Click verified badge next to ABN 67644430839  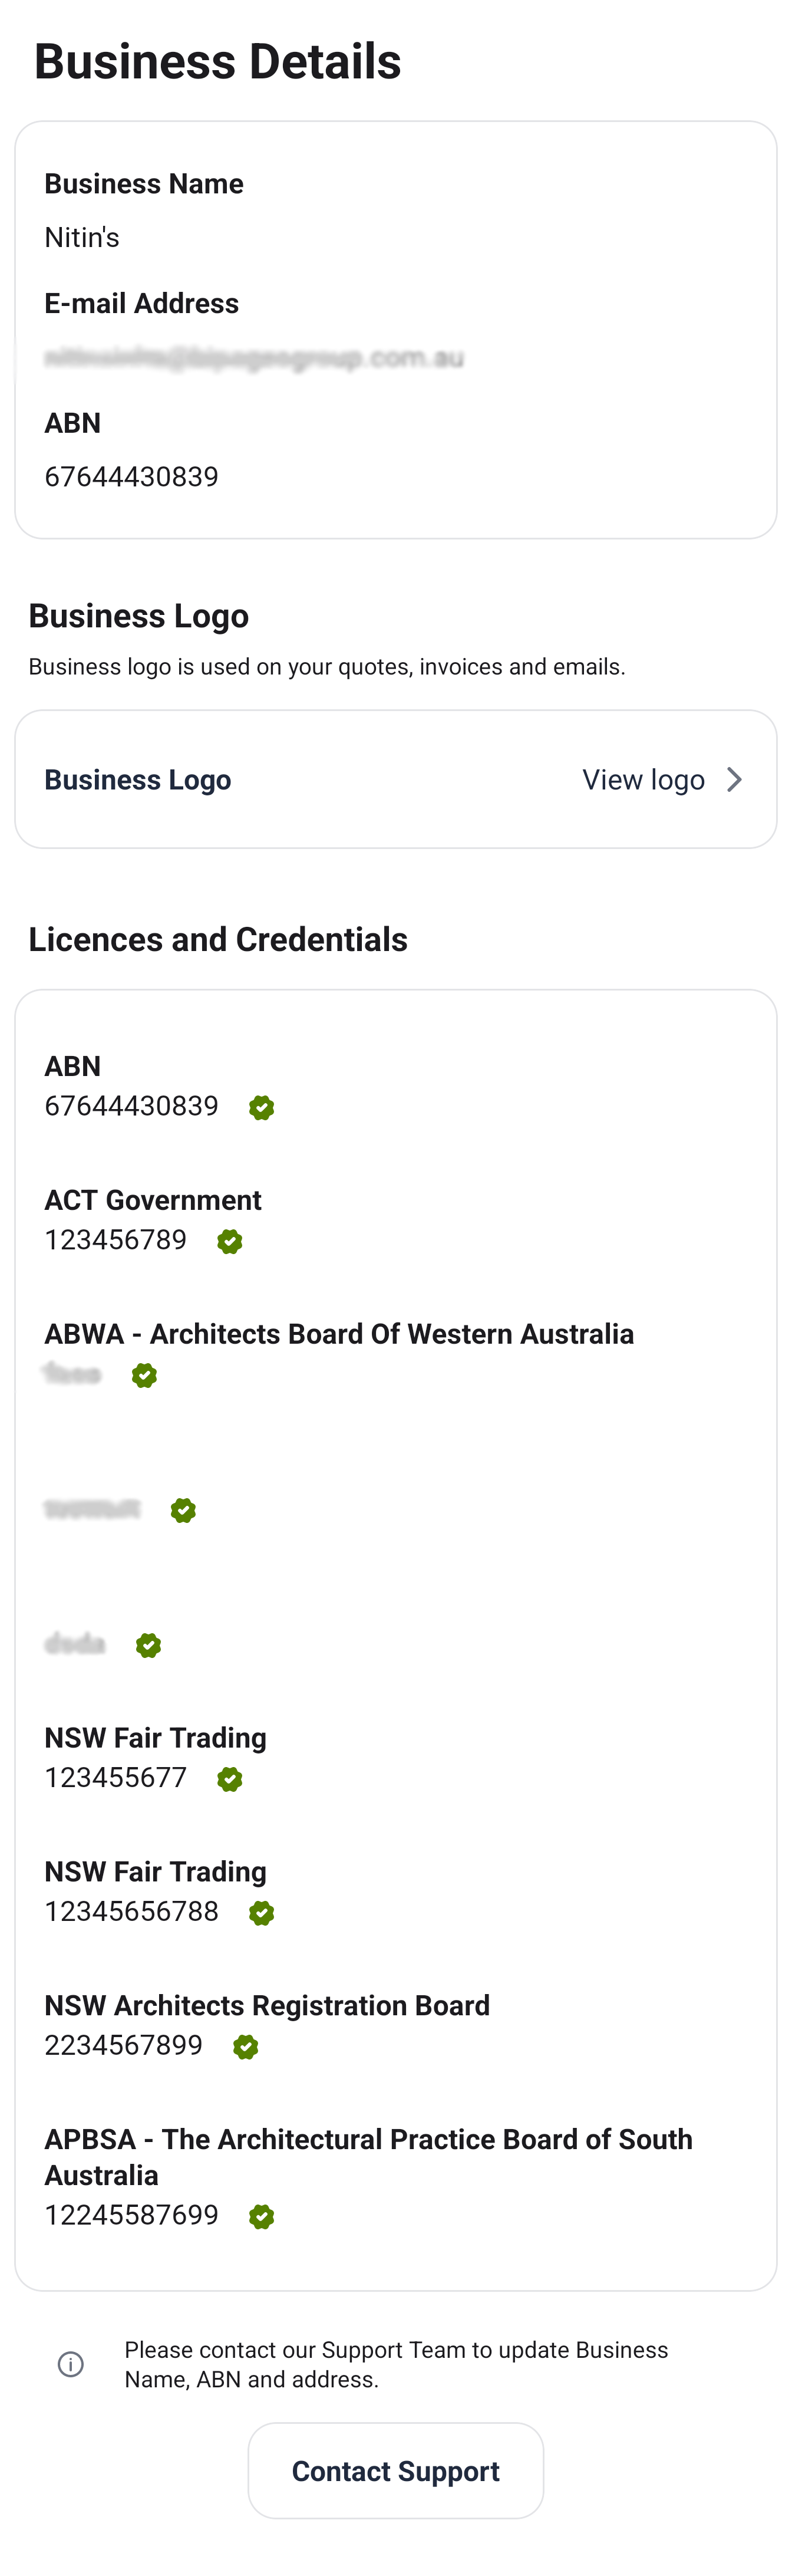coord(261,1107)
